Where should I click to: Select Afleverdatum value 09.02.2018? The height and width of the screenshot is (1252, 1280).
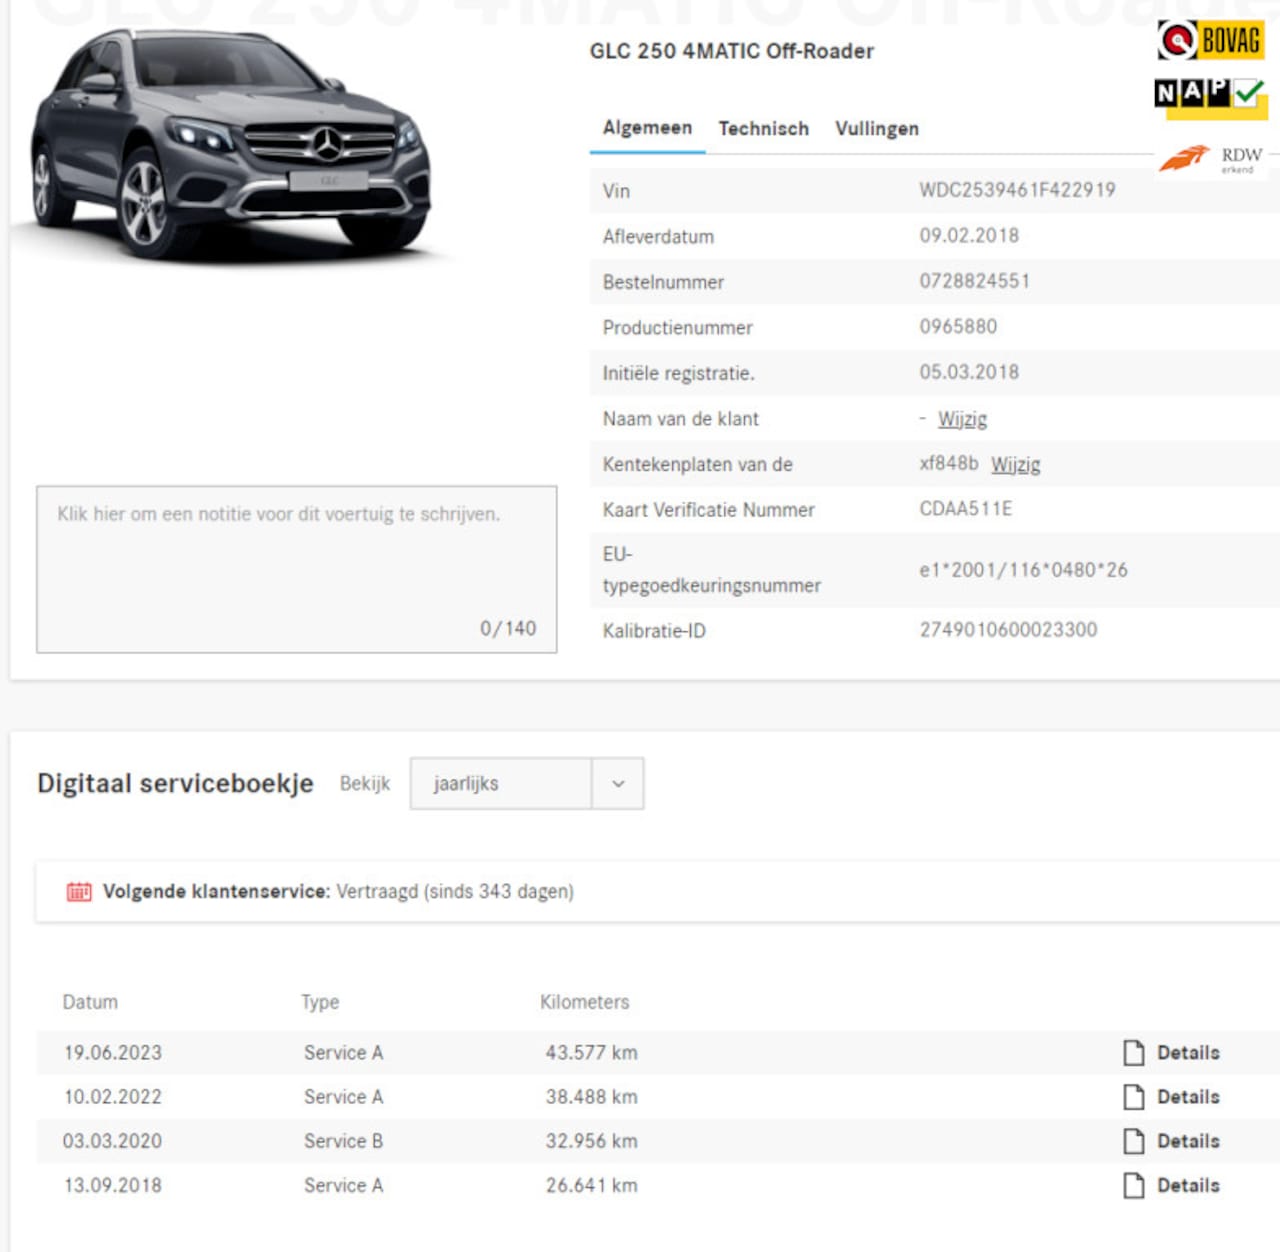click(969, 236)
